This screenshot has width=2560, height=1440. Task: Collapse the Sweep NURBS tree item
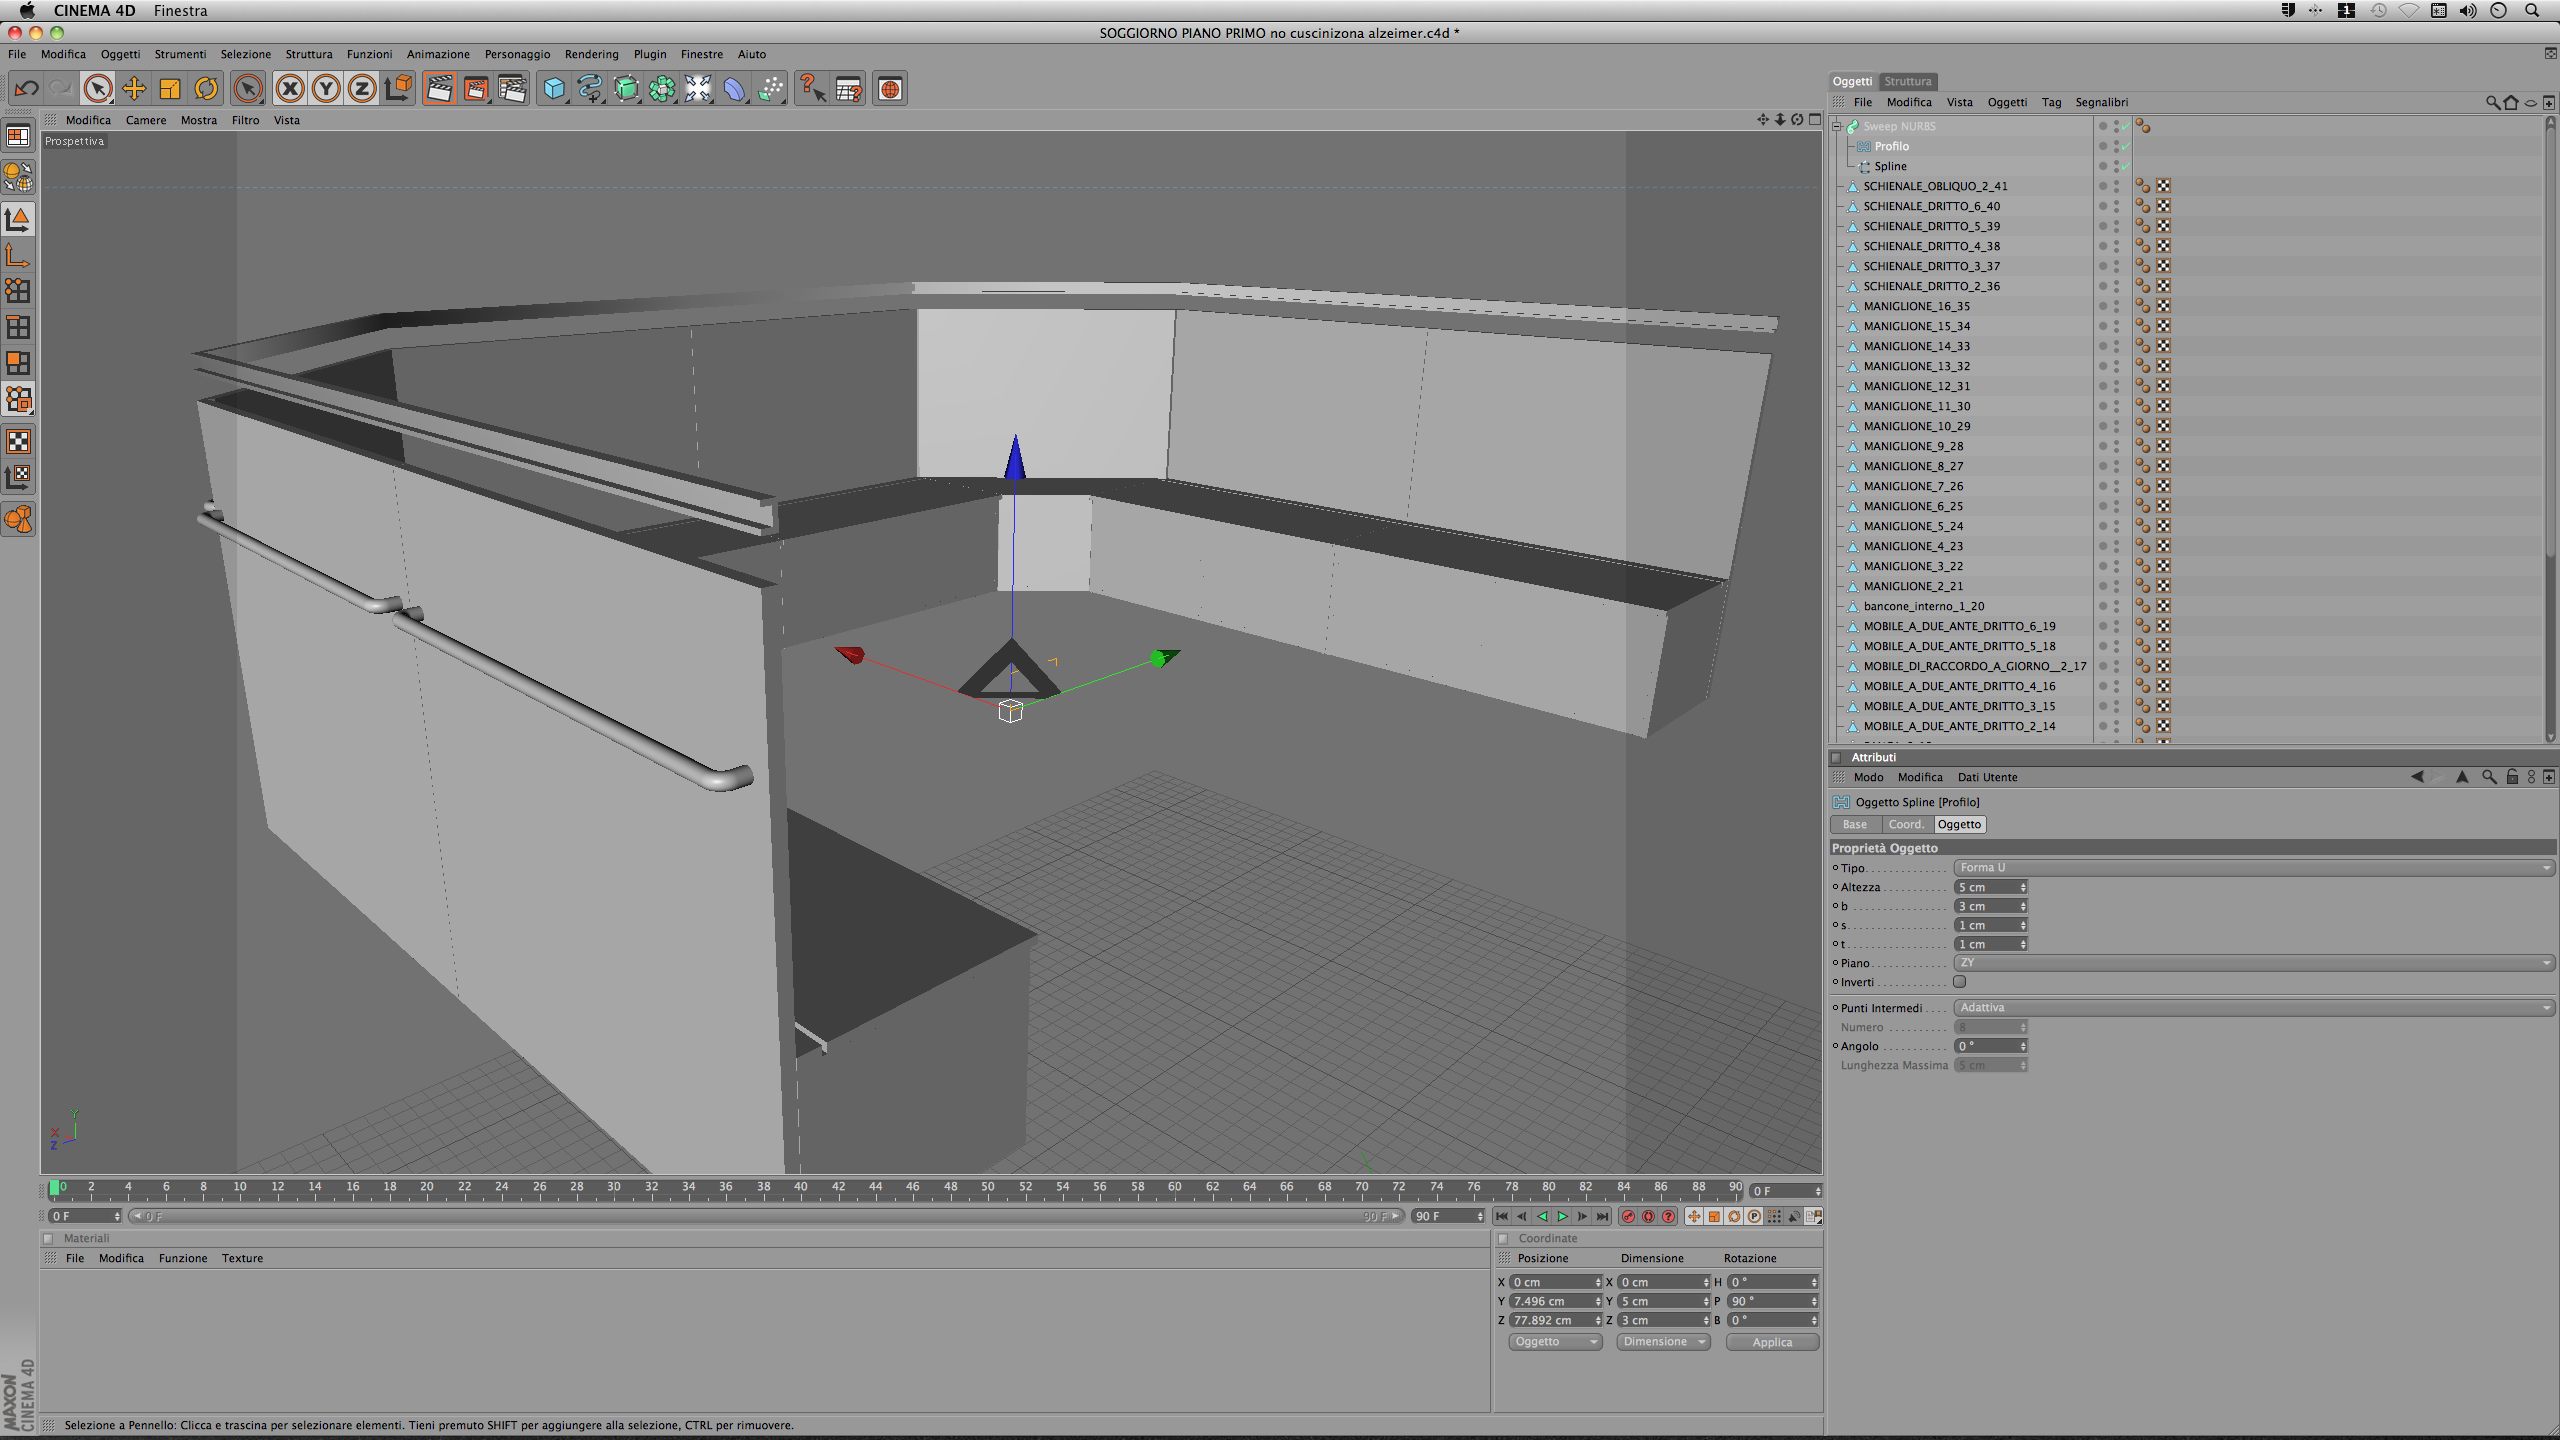click(x=1837, y=126)
